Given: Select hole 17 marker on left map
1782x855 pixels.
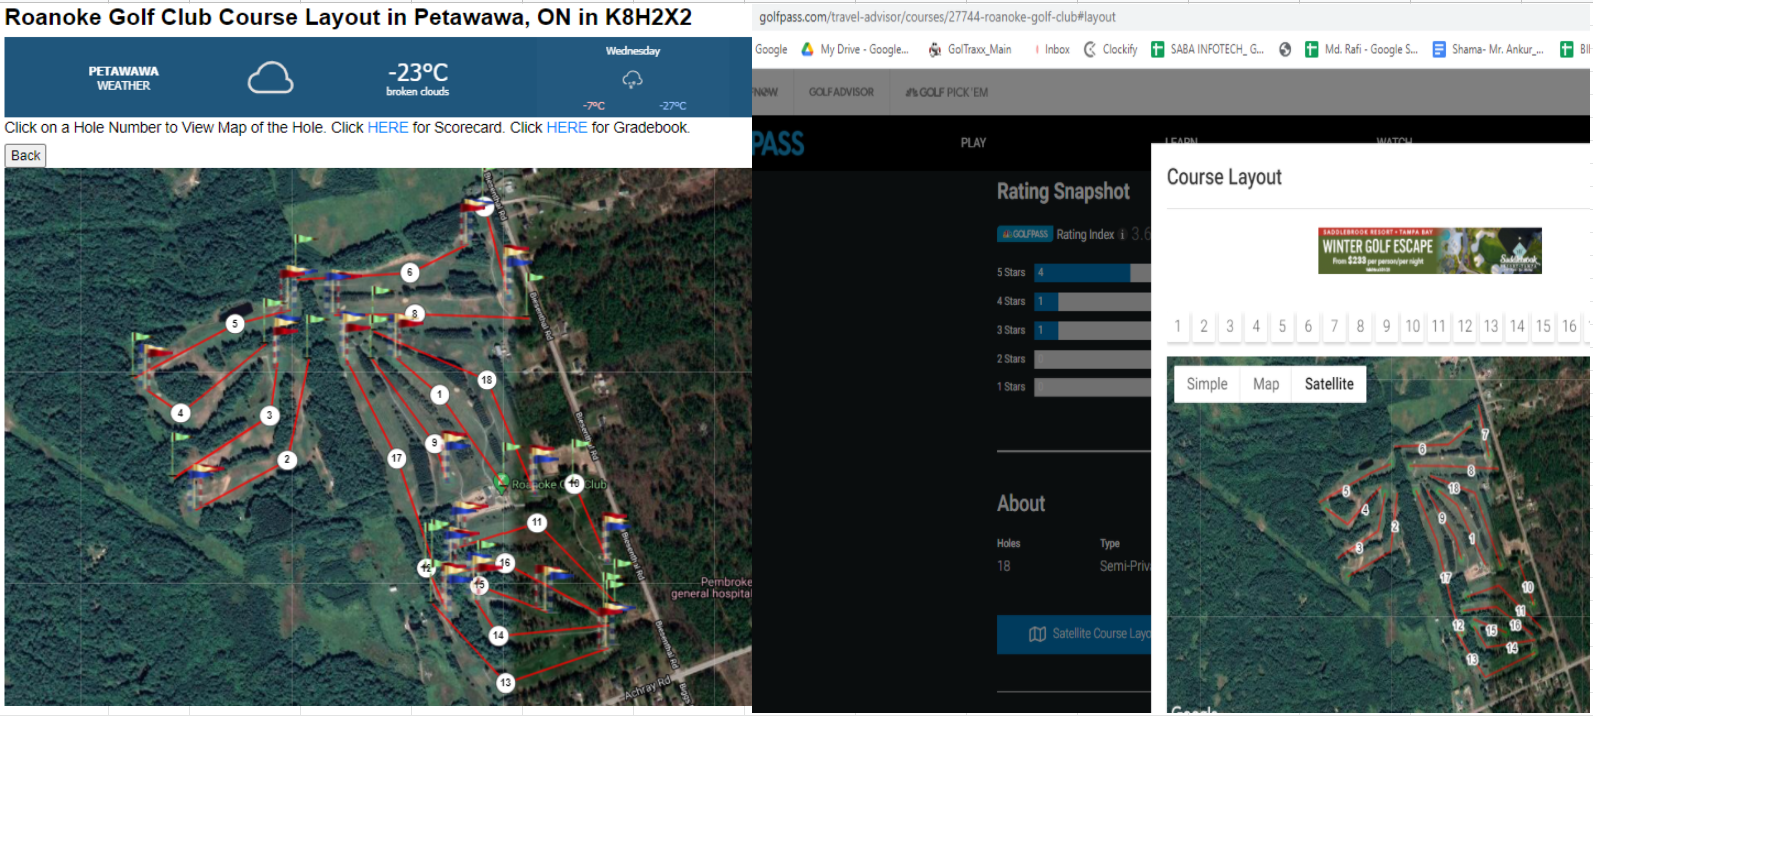Looking at the screenshot, I should click(397, 458).
